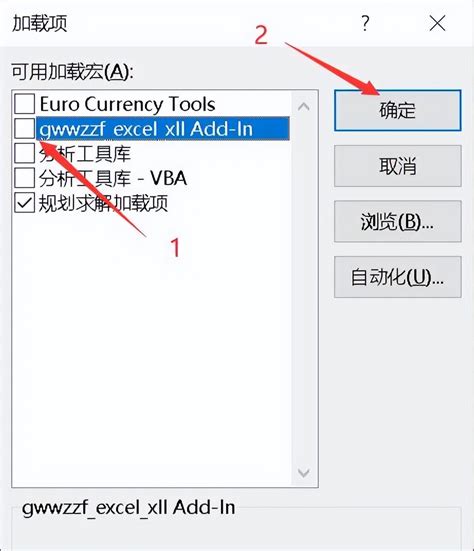Open the 自动化(U)... dialog button
474x551 pixels.
tap(397, 277)
